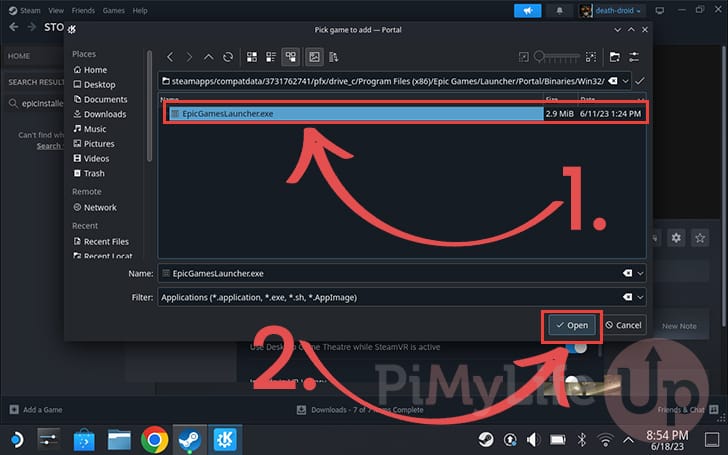Click the zoom-in icon beside the size slider
This screenshot has width=728, height=455.
coord(591,57)
